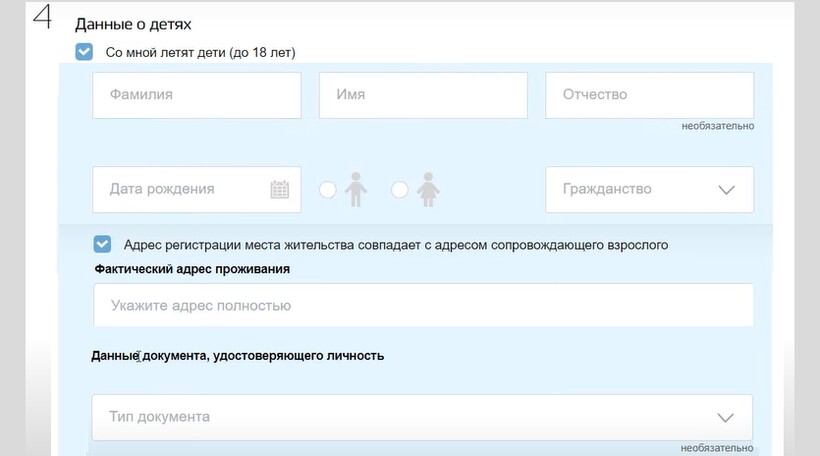
Task: Focus the Фамилия input field
Action: coord(196,95)
